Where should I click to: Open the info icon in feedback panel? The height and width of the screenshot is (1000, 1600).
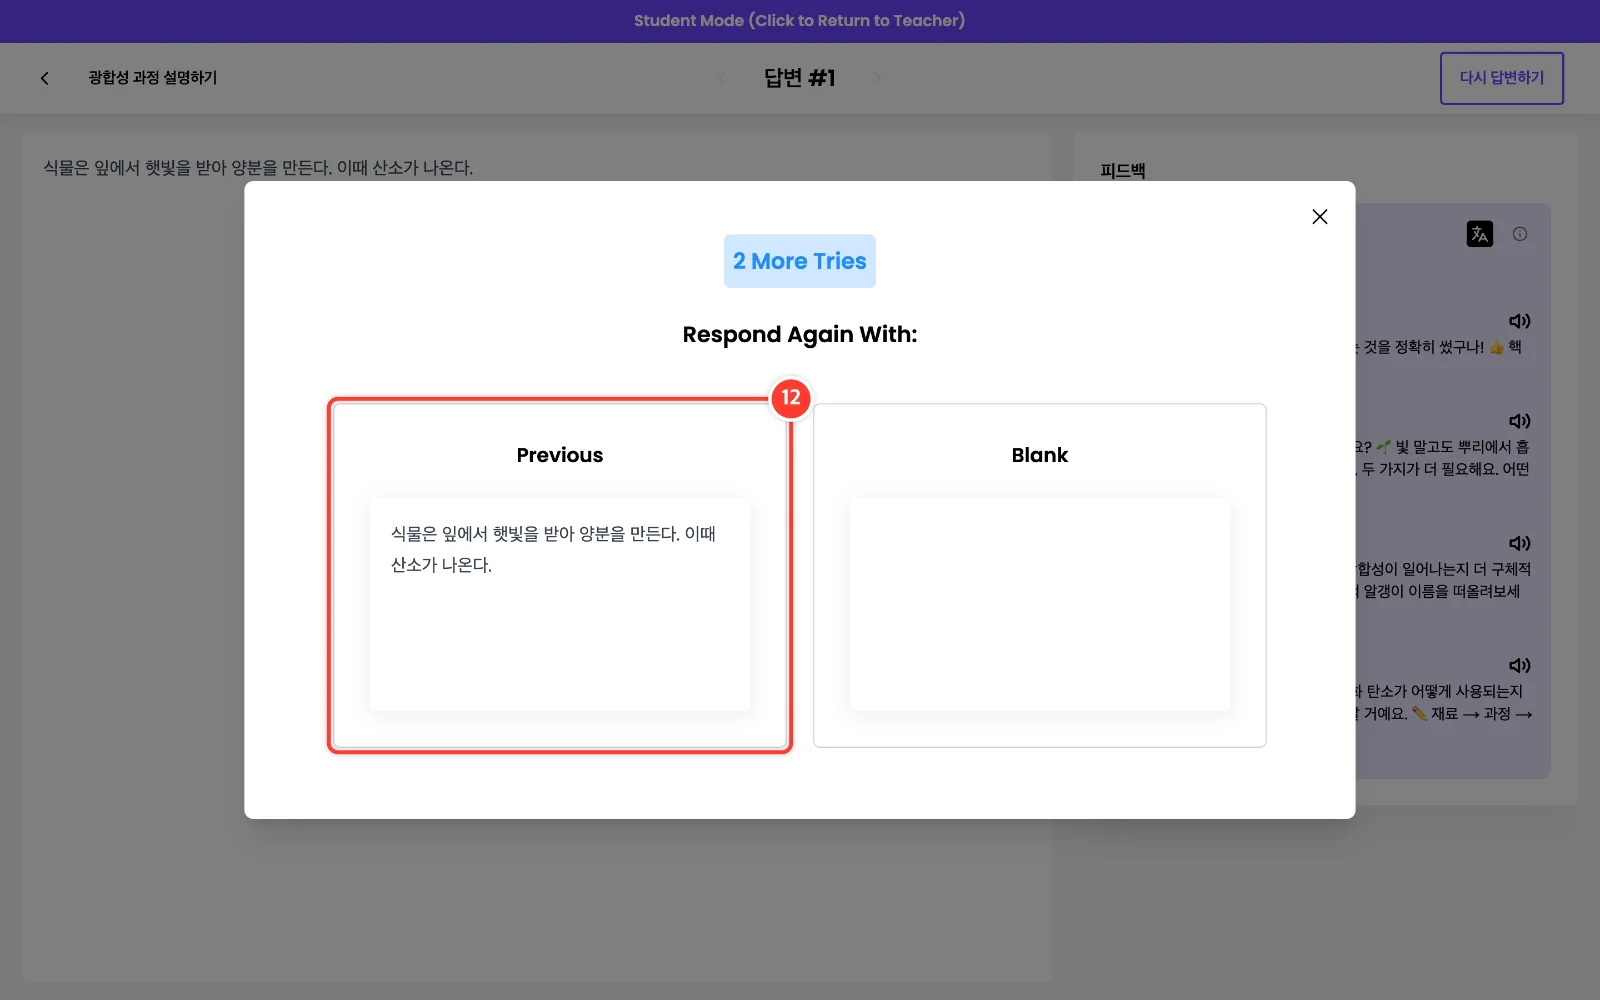(1520, 234)
